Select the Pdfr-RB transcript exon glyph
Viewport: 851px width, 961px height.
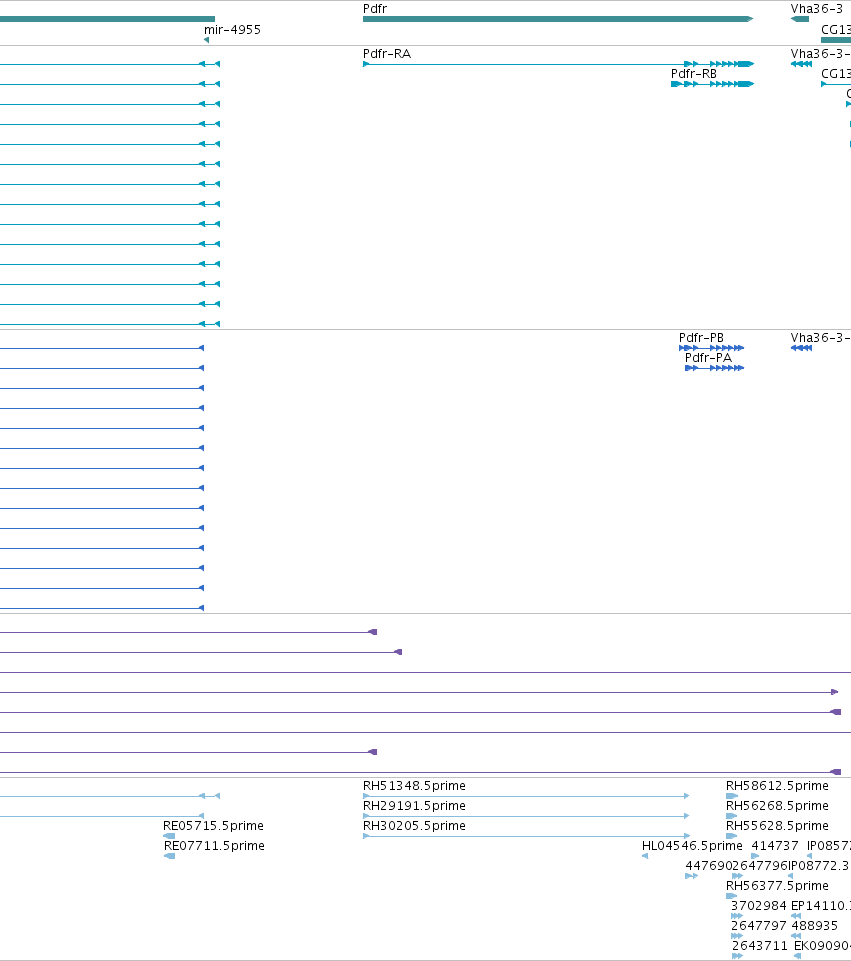pos(713,84)
